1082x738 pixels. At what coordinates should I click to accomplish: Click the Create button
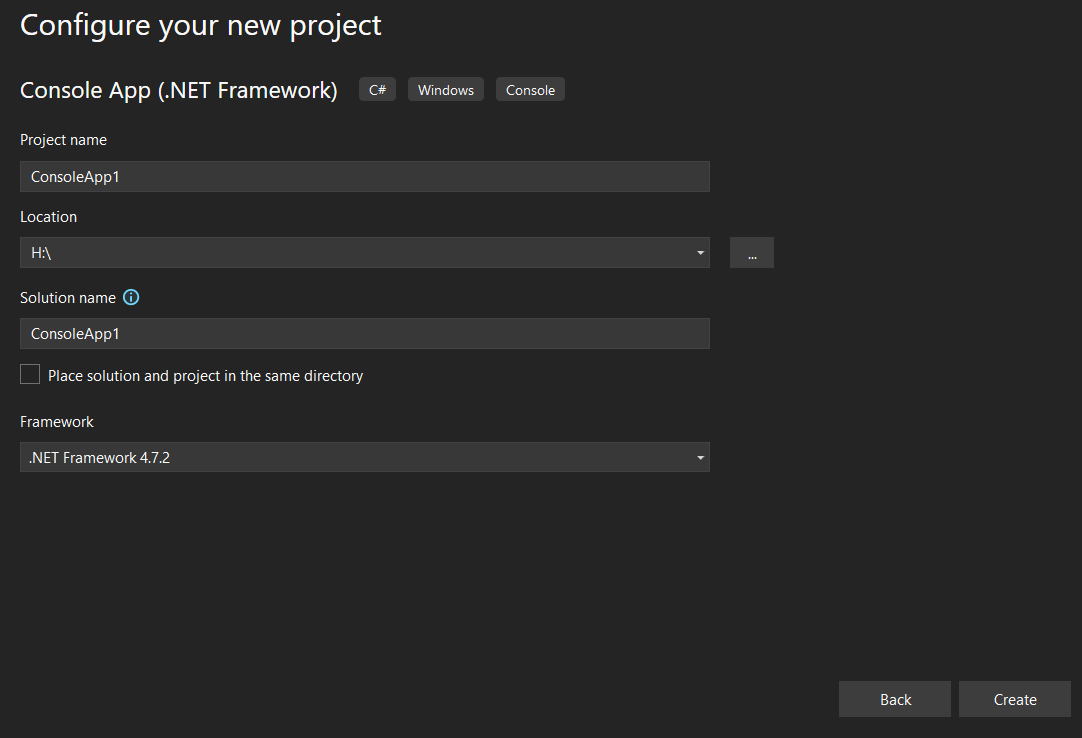coord(1015,700)
